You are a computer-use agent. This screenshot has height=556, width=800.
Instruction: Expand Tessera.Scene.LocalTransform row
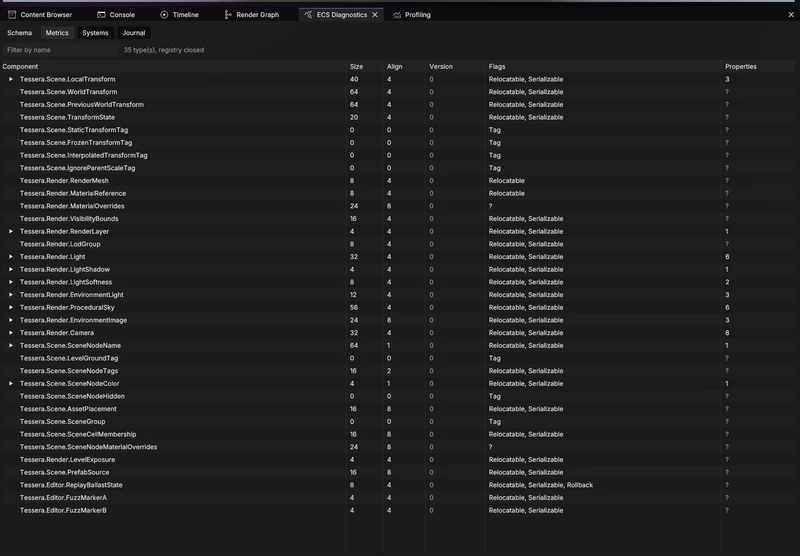click(11, 79)
